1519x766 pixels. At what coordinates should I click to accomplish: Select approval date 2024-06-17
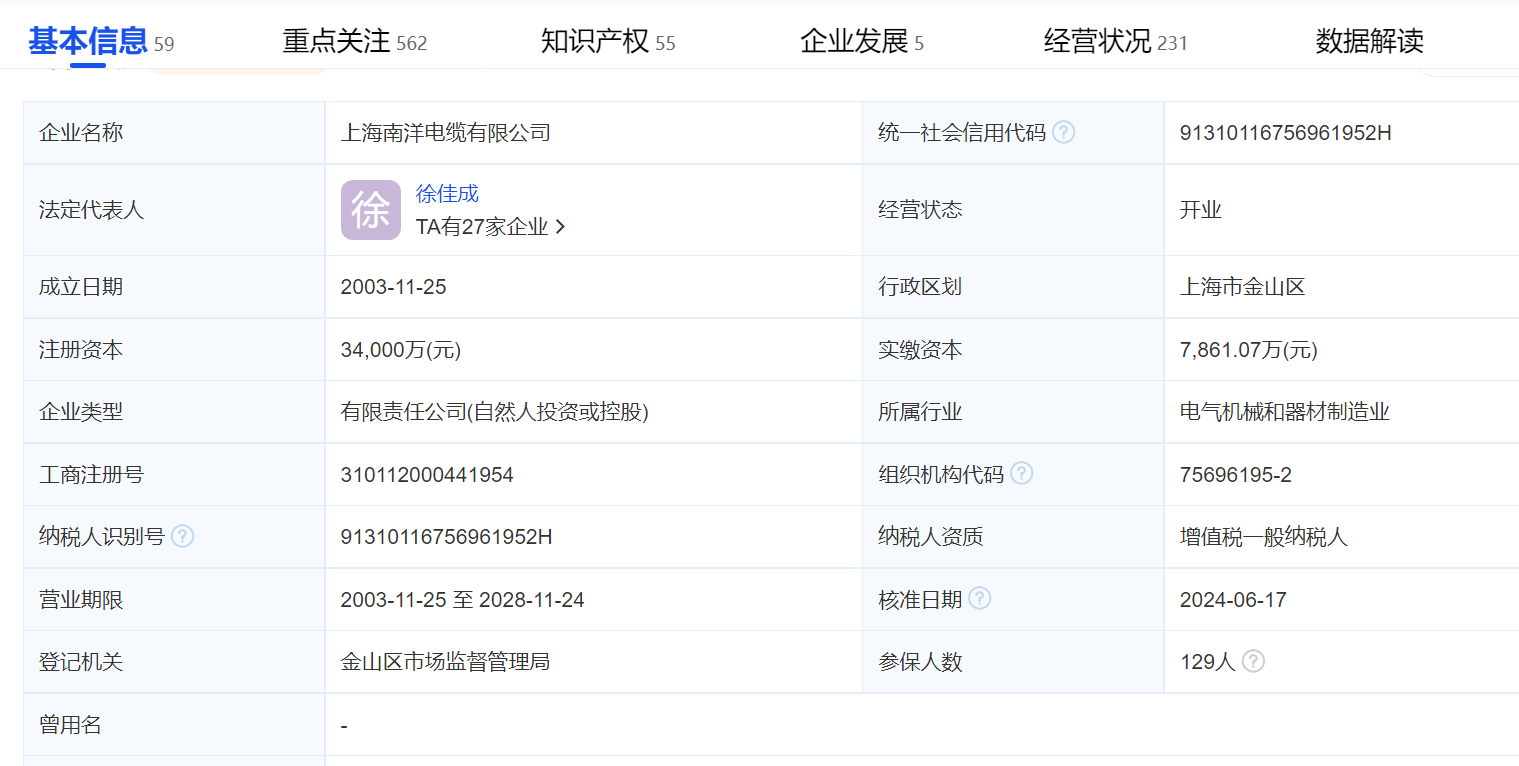1233,600
